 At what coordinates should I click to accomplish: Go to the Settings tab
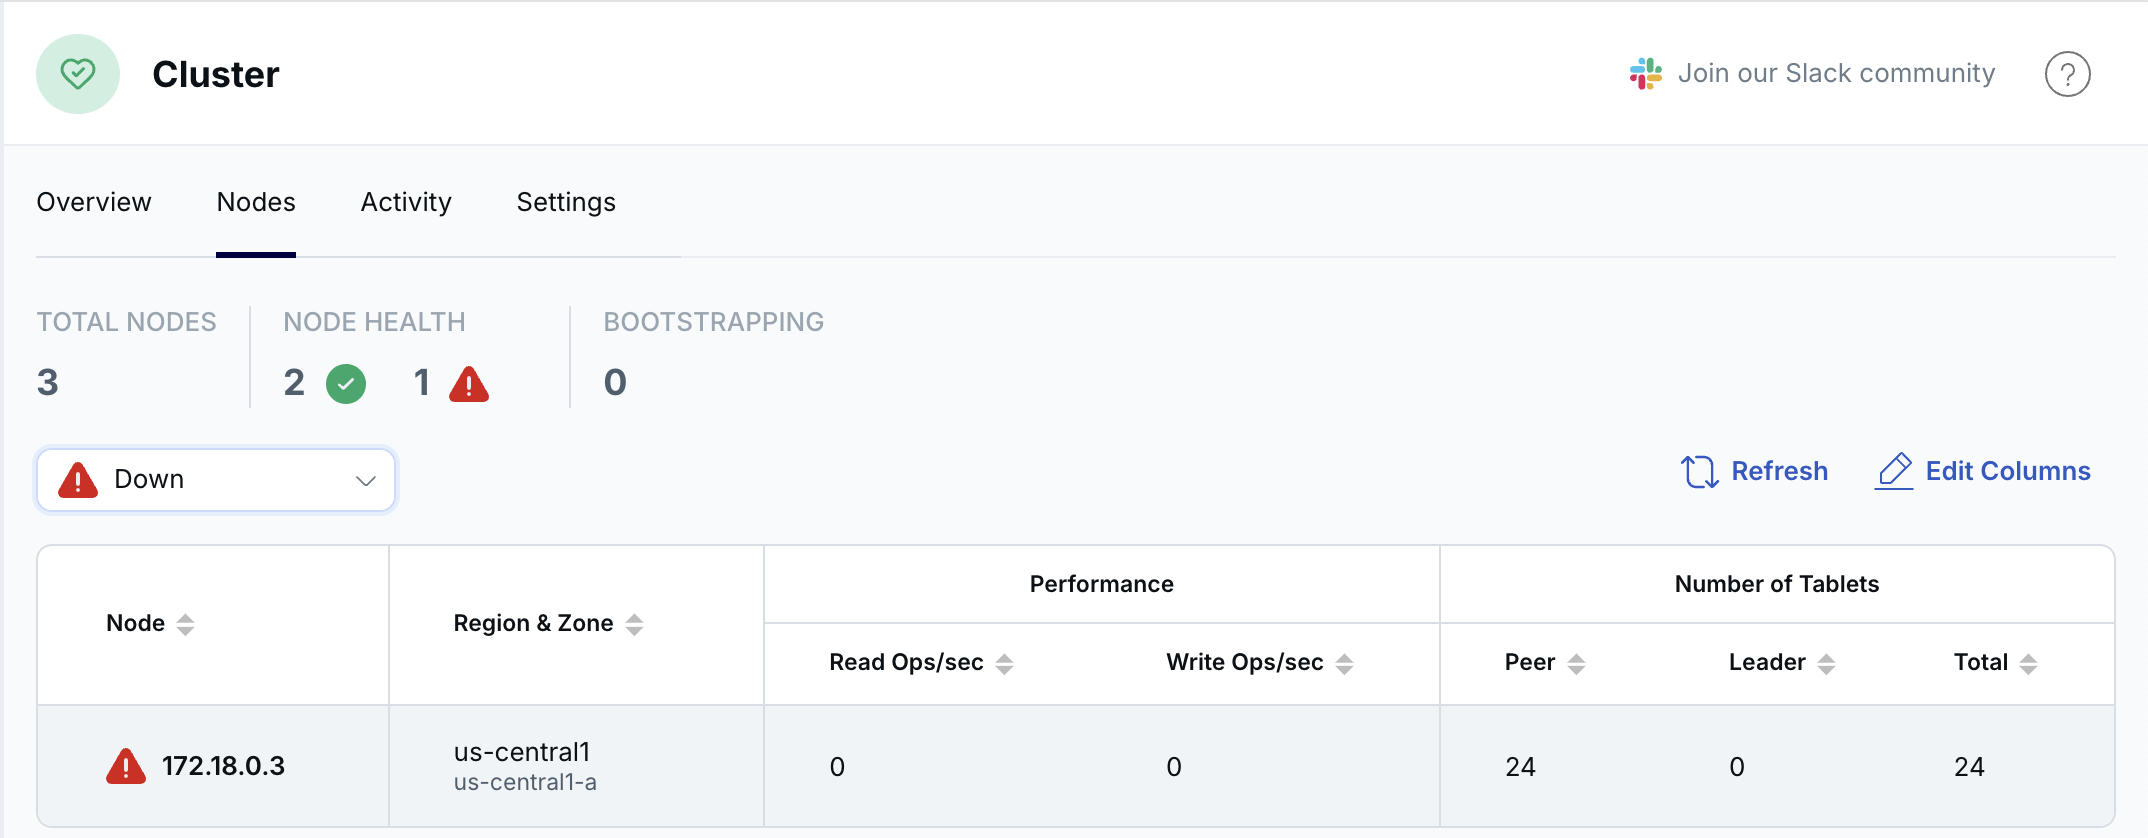(x=566, y=202)
